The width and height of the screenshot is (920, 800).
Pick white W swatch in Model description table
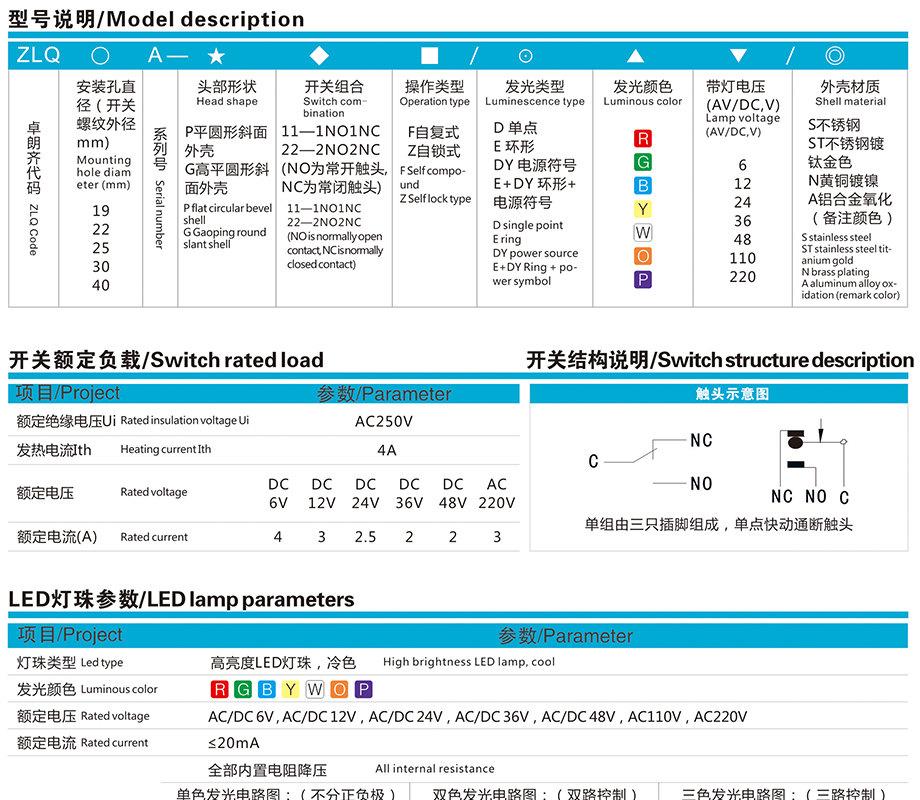[x=643, y=232]
